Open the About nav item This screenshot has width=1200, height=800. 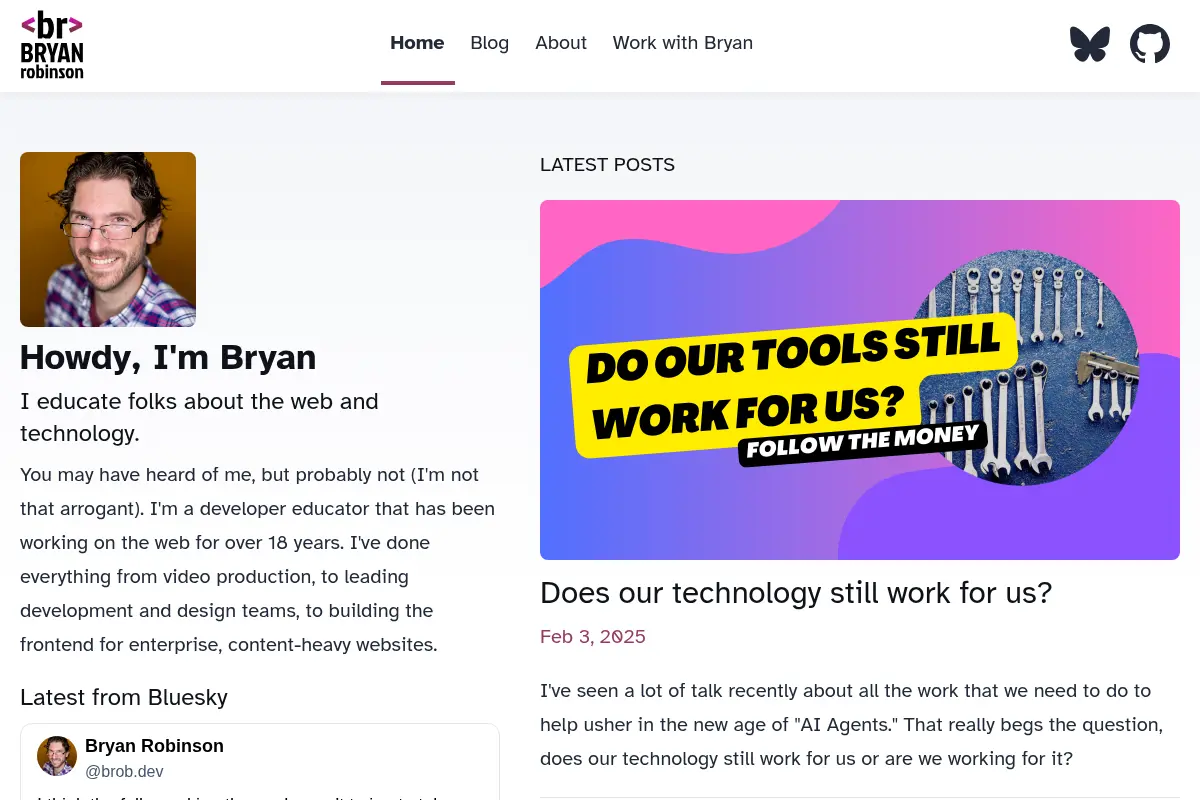coord(561,43)
